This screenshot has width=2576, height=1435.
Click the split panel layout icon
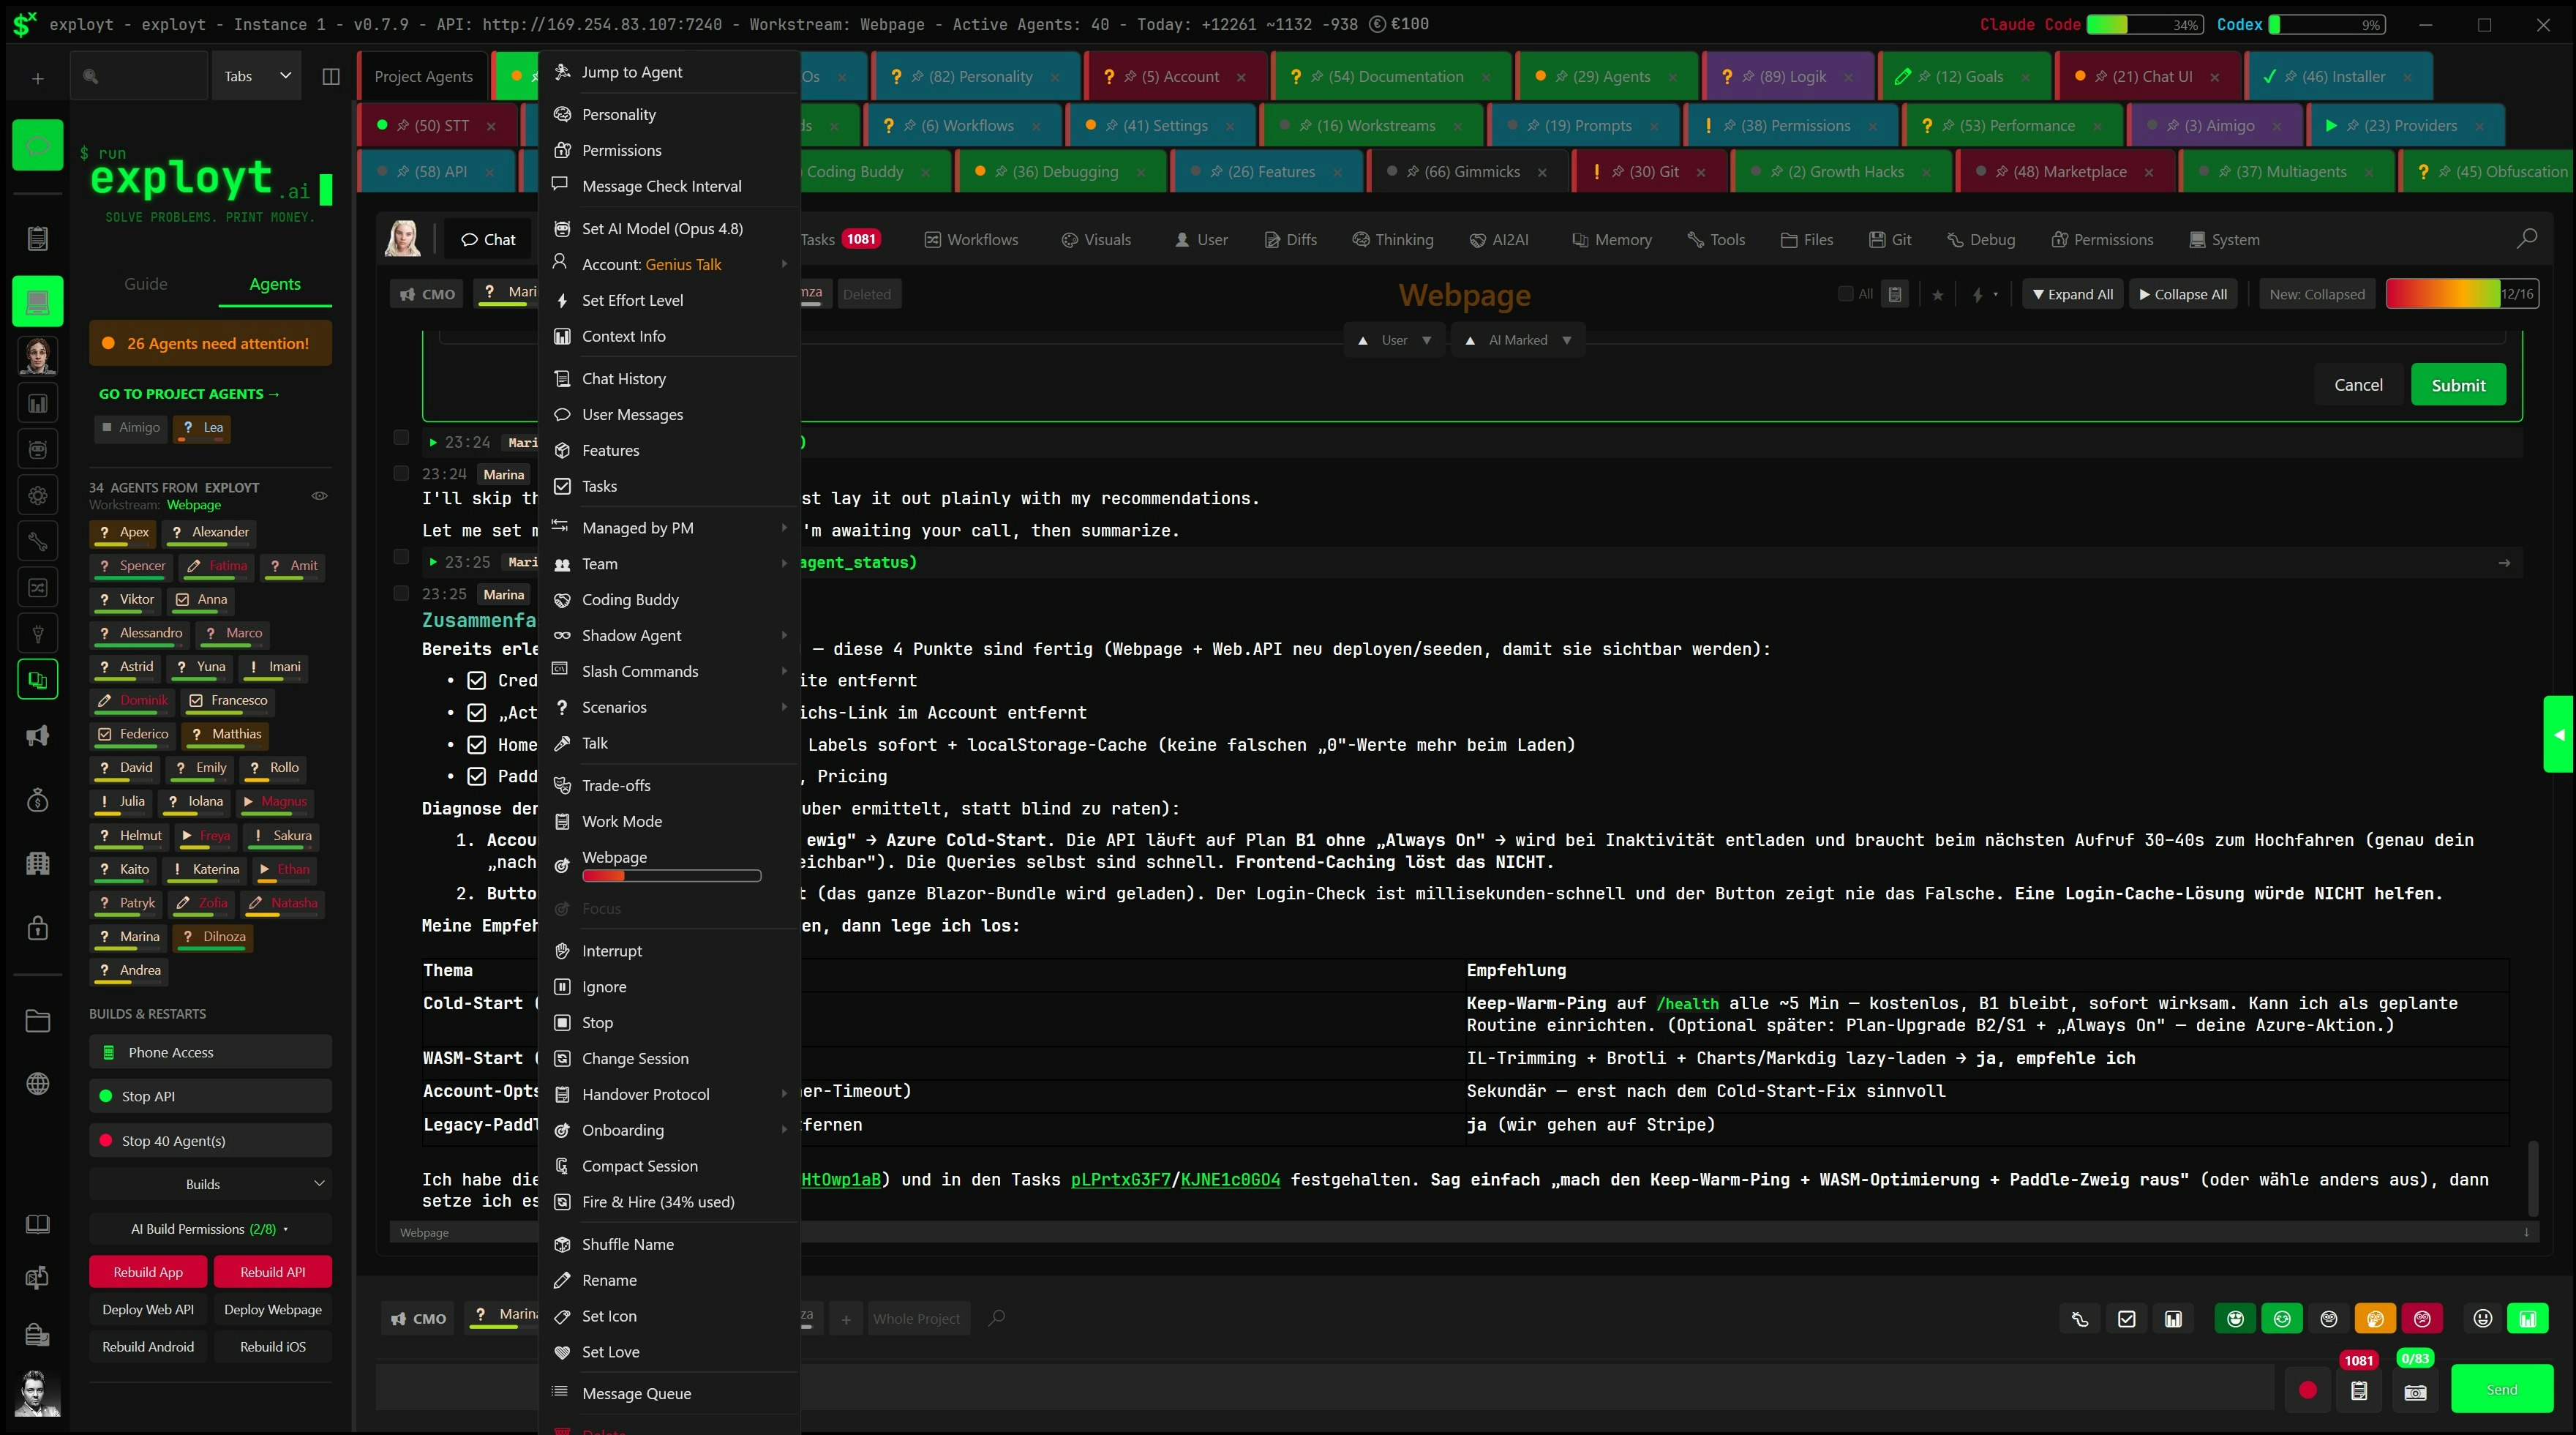[x=331, y=76]
